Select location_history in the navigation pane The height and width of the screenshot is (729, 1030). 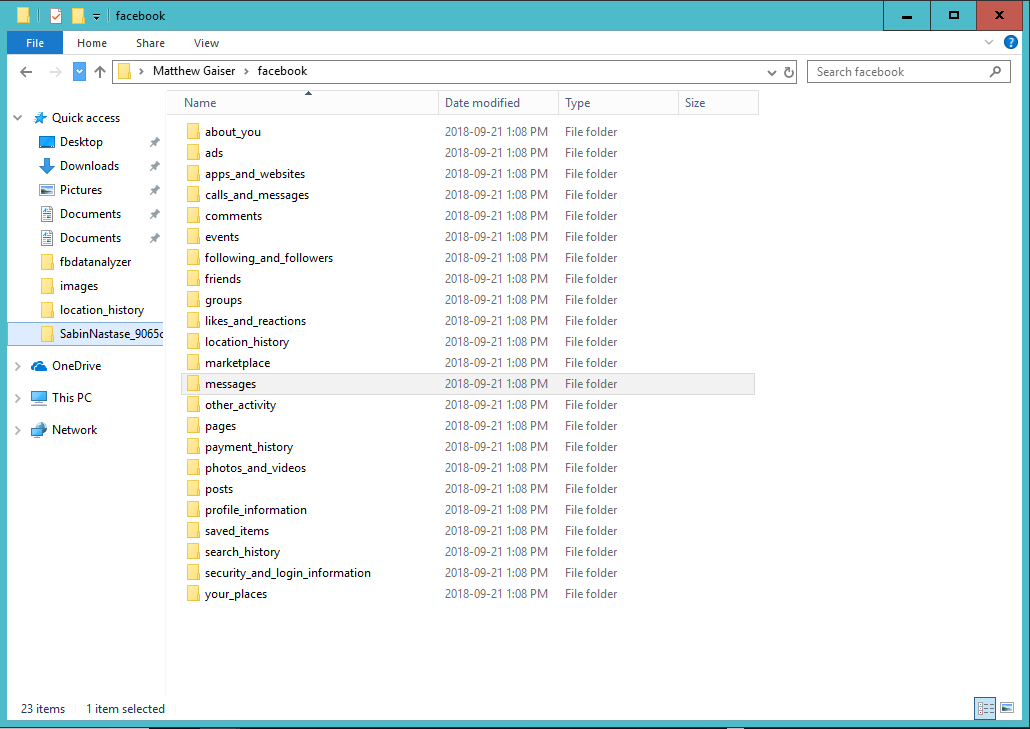[102, 310]
